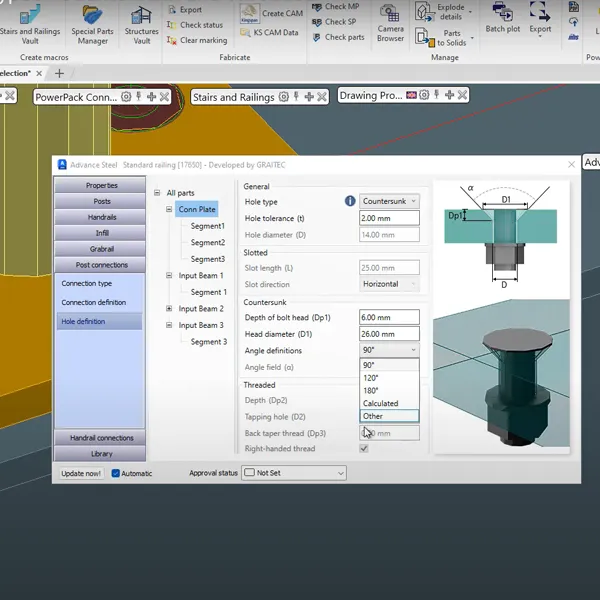Run Clear marking command
Image resolution: width=600 pixels, height=600 pixels.
pyautogui.click(x=197, y=40)
